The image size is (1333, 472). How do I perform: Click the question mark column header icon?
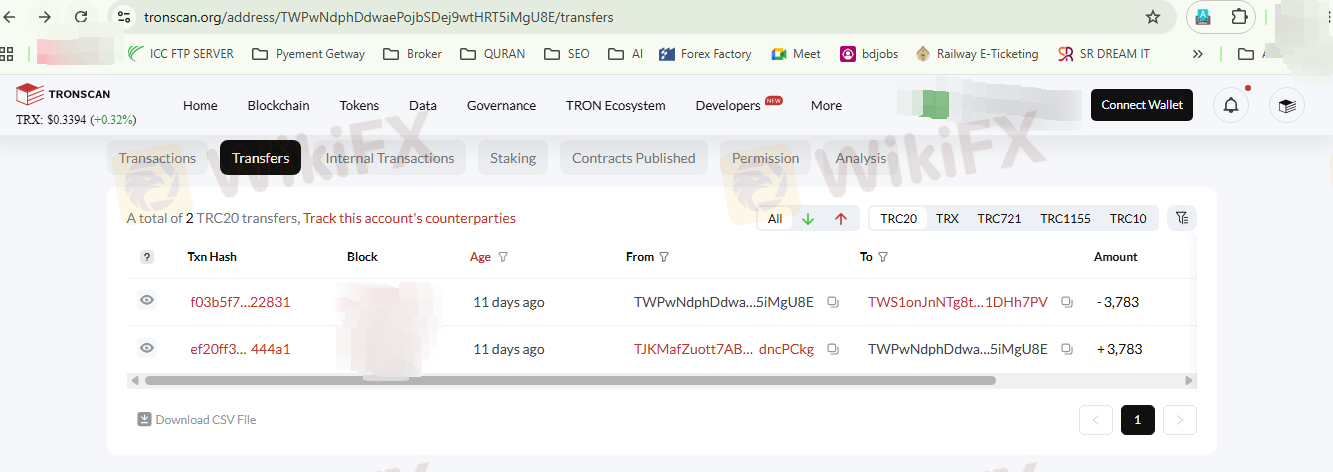147,257
